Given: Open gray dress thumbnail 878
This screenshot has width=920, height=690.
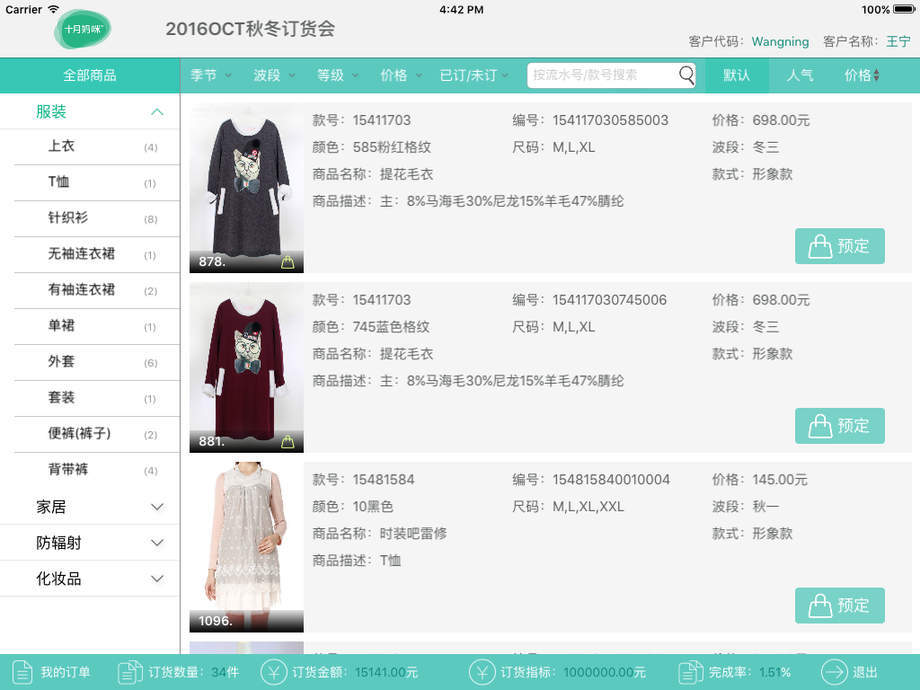Looking at the screenshot, I should [246, 188].
